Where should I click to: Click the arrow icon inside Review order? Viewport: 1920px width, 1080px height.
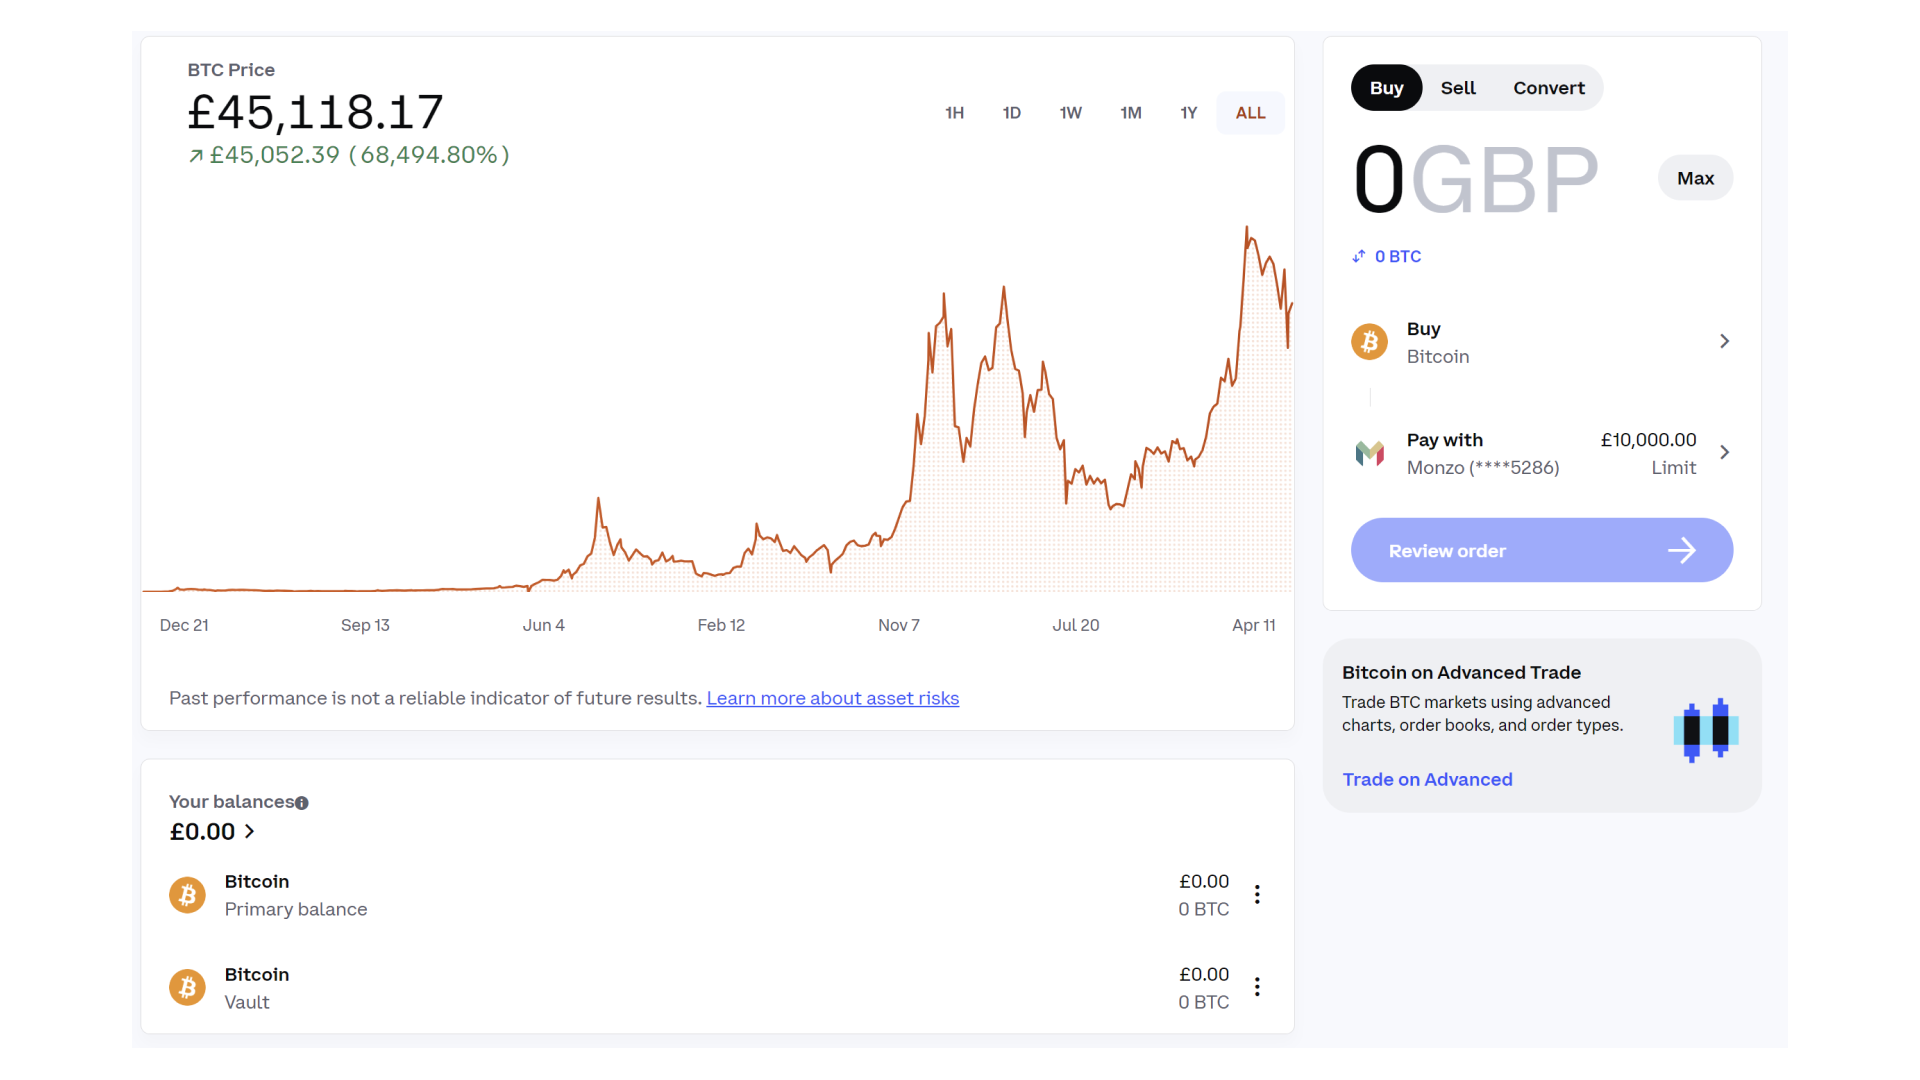(x=1683, y=550)
